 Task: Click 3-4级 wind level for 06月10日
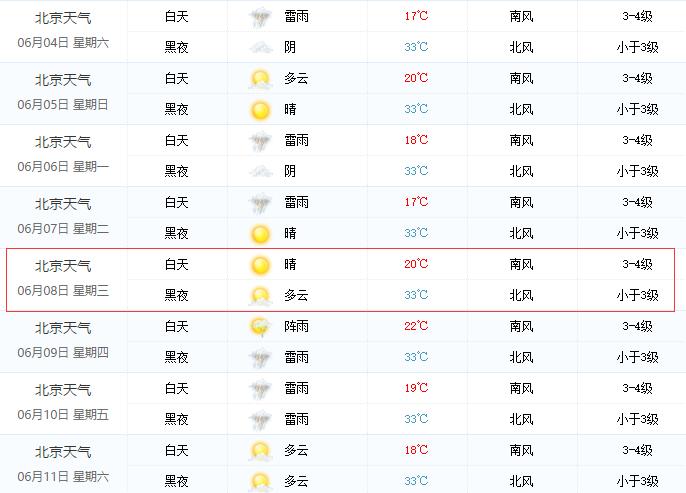tap(637, 388)
